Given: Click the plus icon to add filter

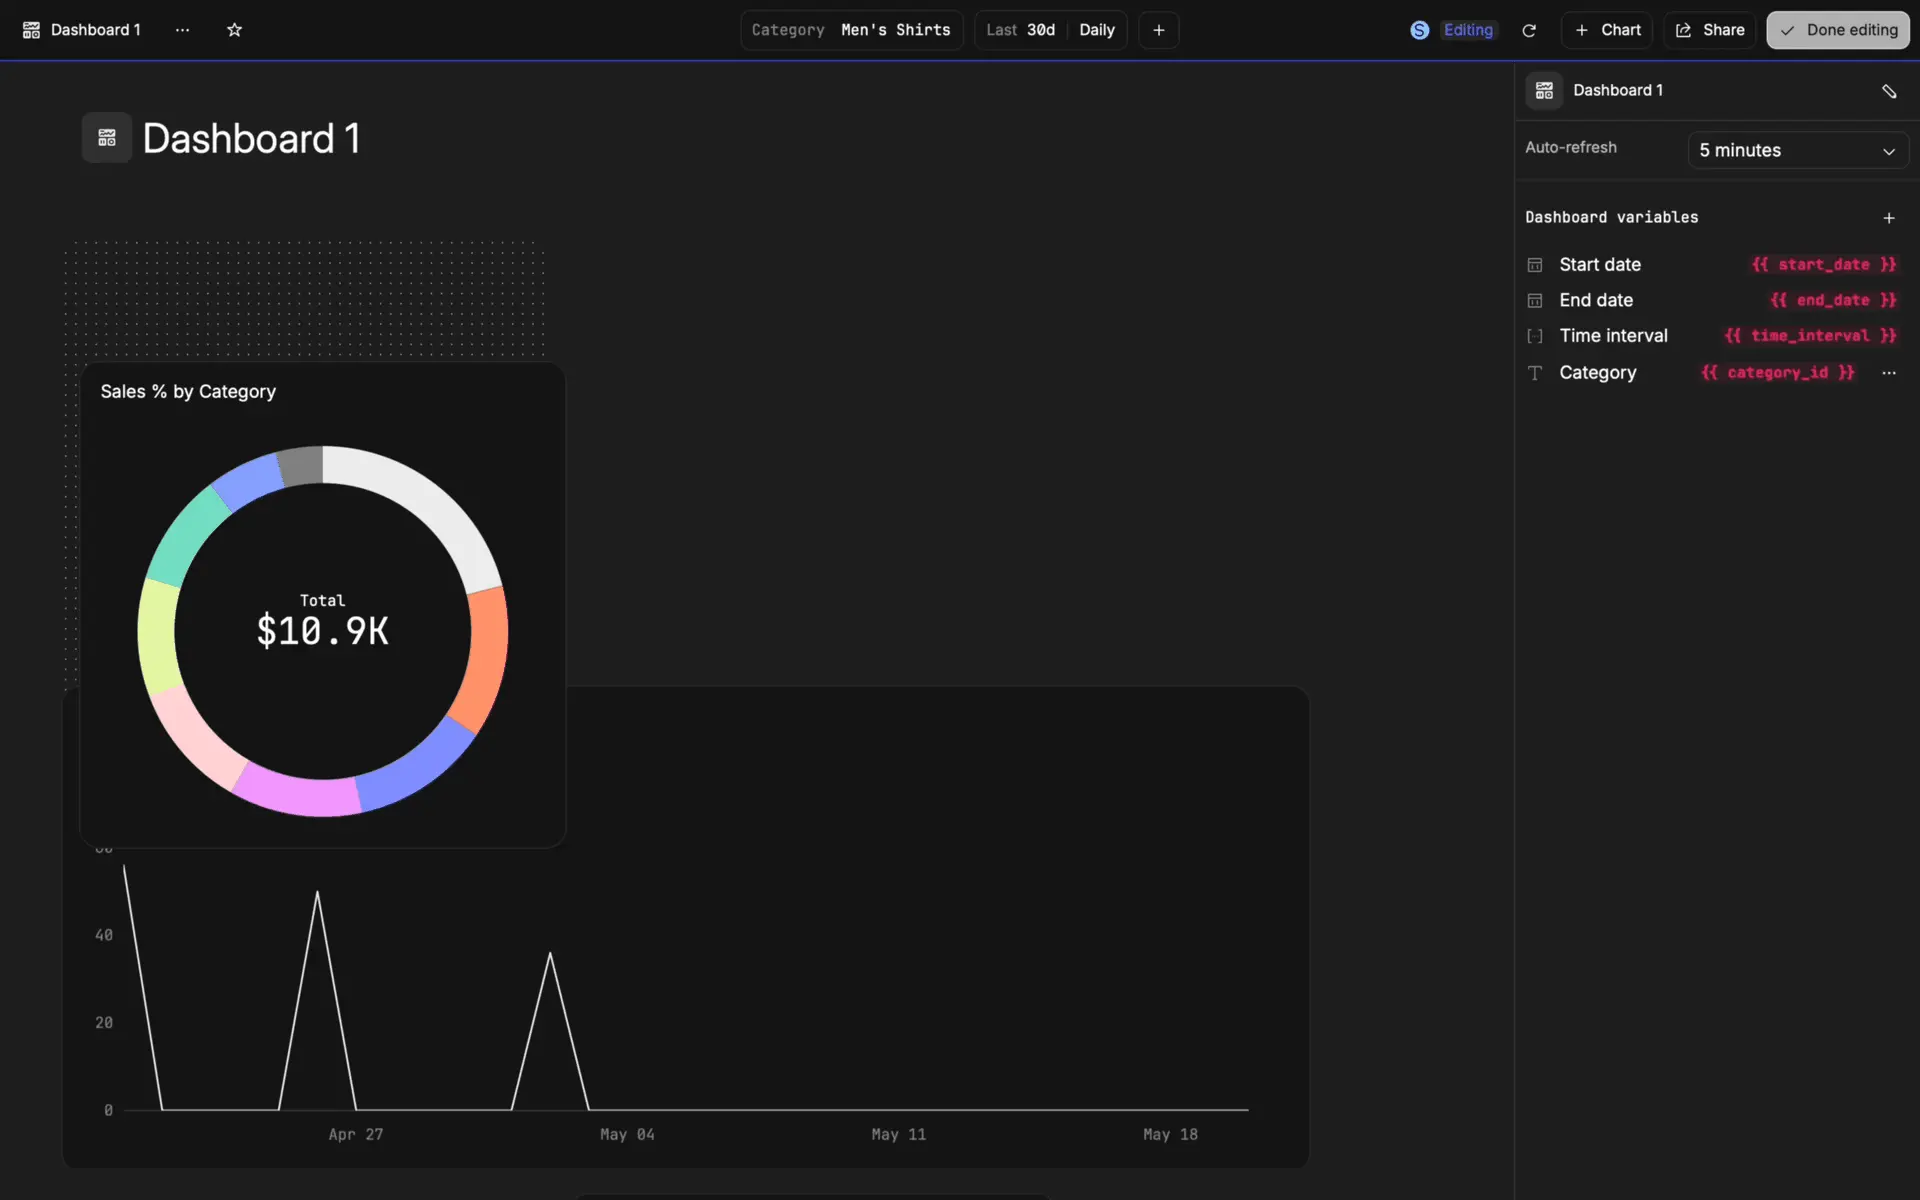Looking at the screenshot, I should (x=1158, y=30).
